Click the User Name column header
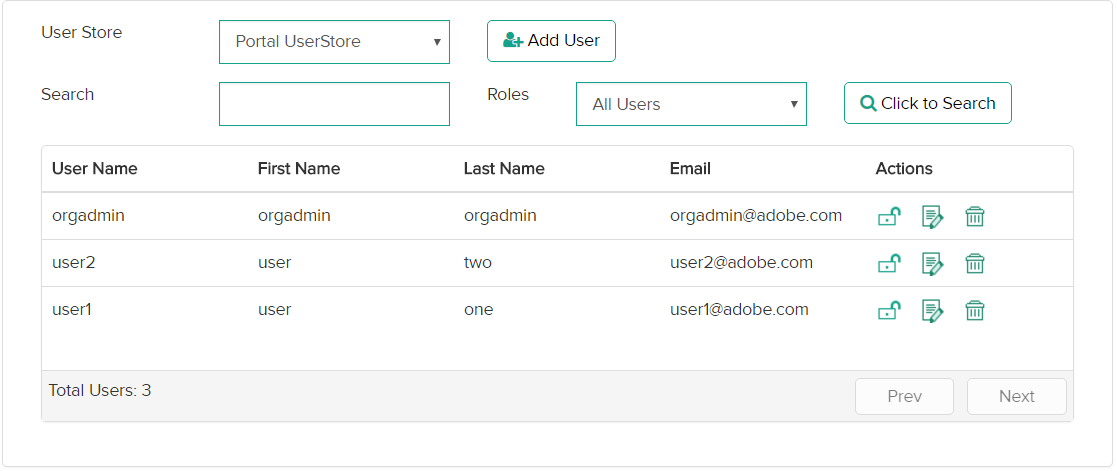 [x=95, y=169]
